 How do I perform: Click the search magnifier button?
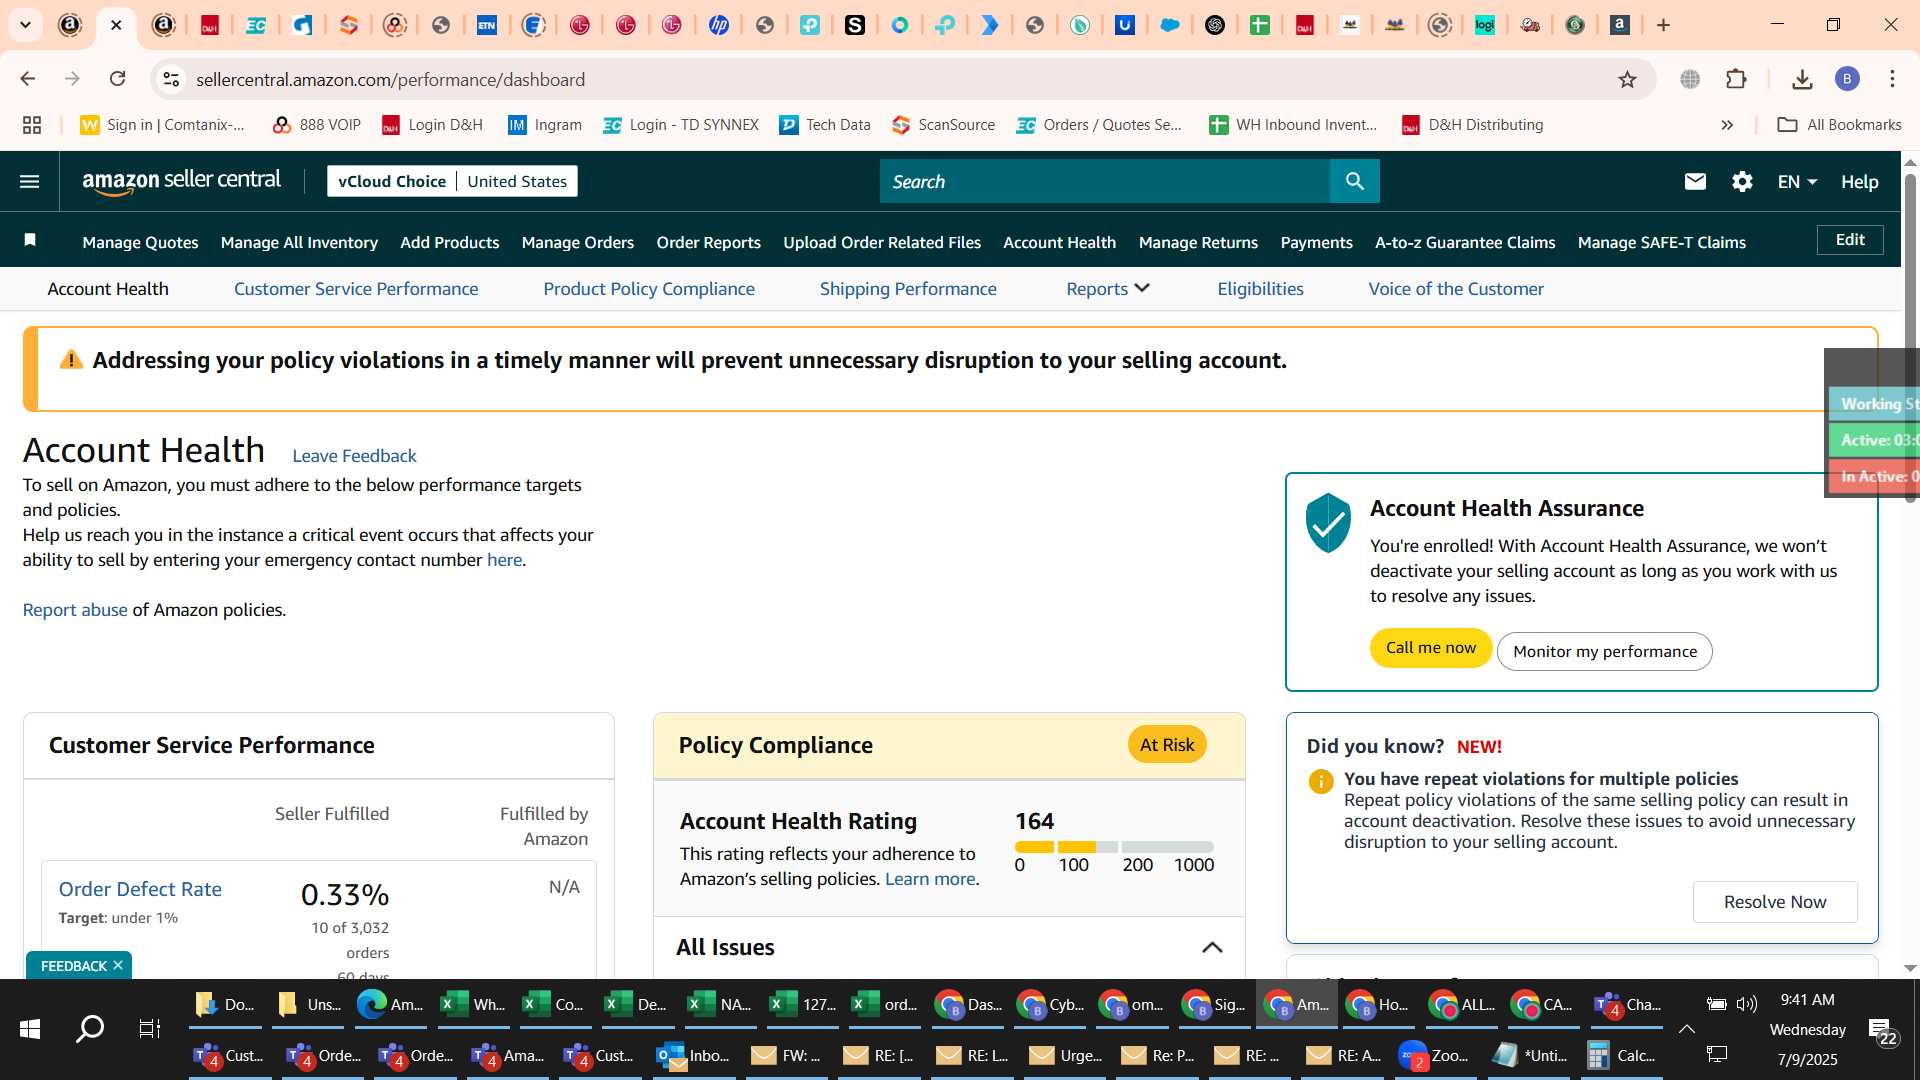(1355, 181)
